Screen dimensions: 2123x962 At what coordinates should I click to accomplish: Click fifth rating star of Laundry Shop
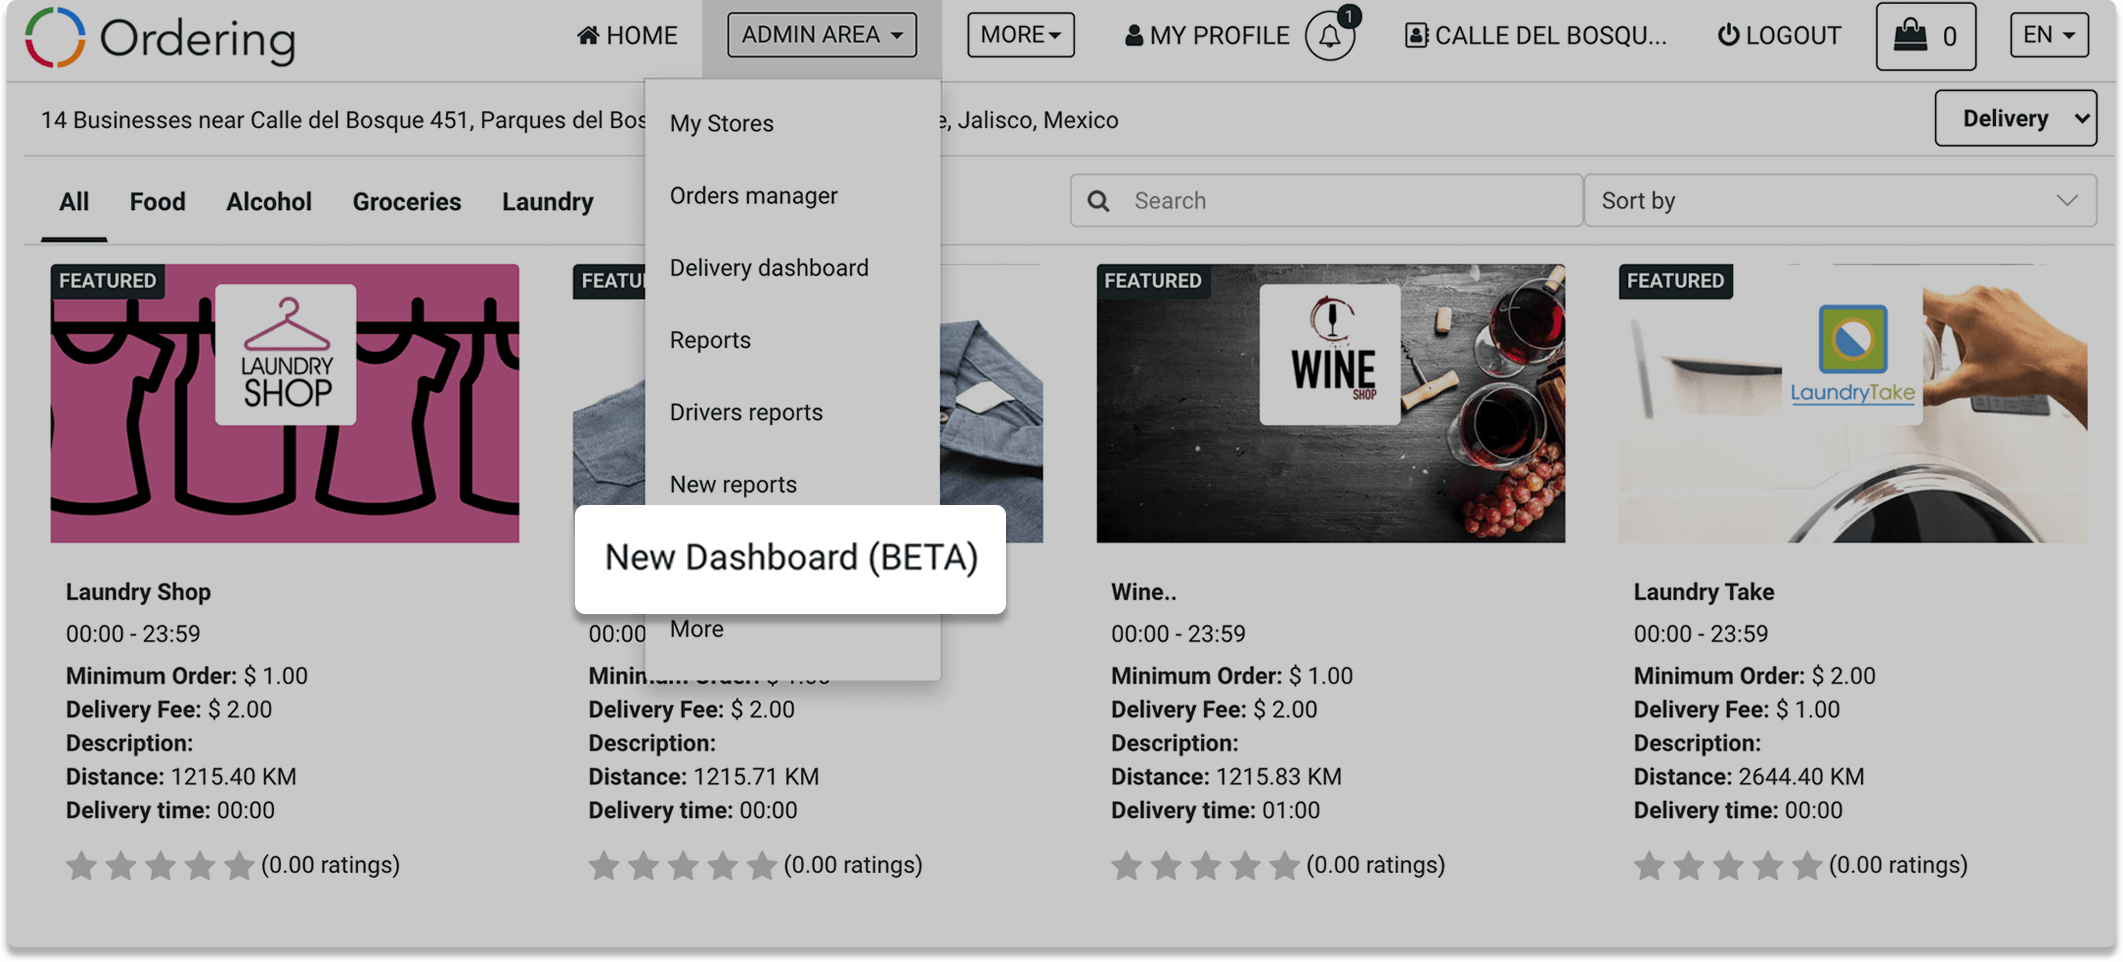(239, 865)
